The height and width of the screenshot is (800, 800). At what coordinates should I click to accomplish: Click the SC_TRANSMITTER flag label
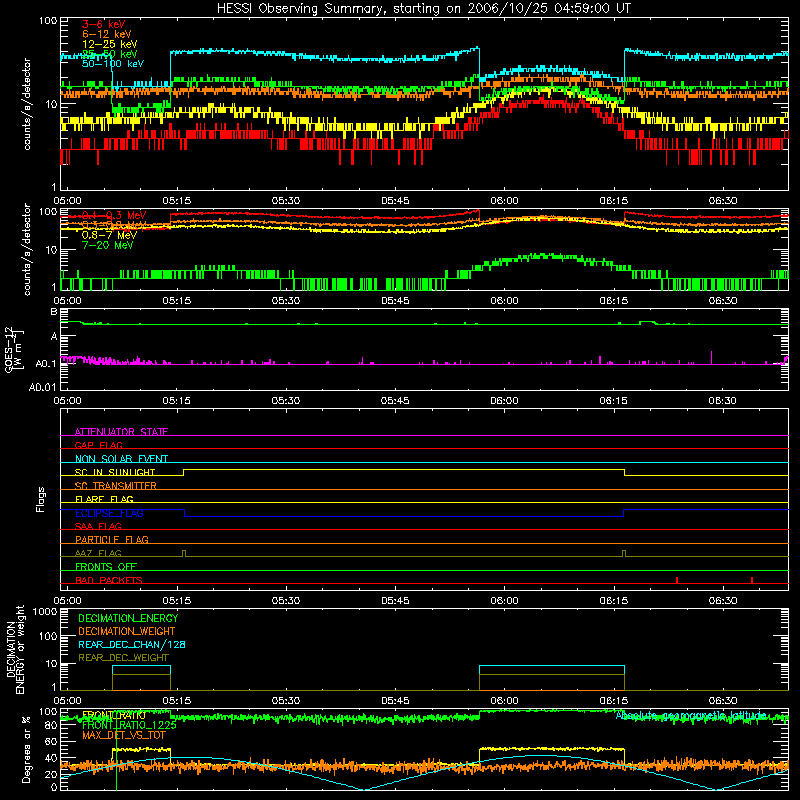[x=116, y=486]
